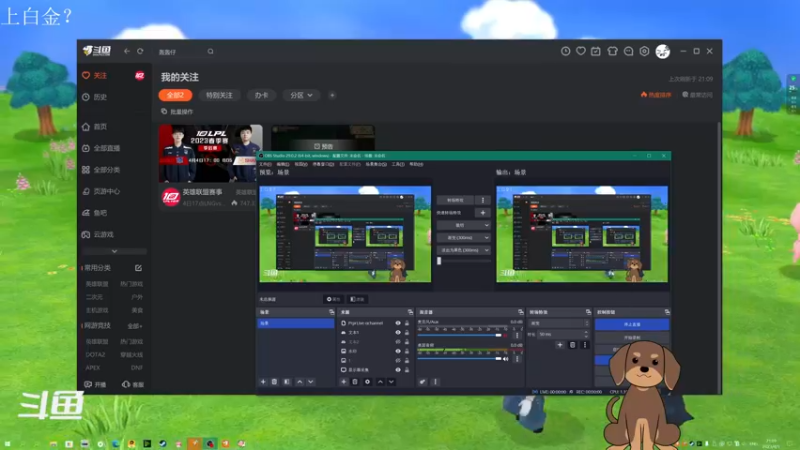This screenshot has height=450, width=800.
Task: Open the 关注 heart item in Douyu sidebar
Action: click(x=95, y=76)
